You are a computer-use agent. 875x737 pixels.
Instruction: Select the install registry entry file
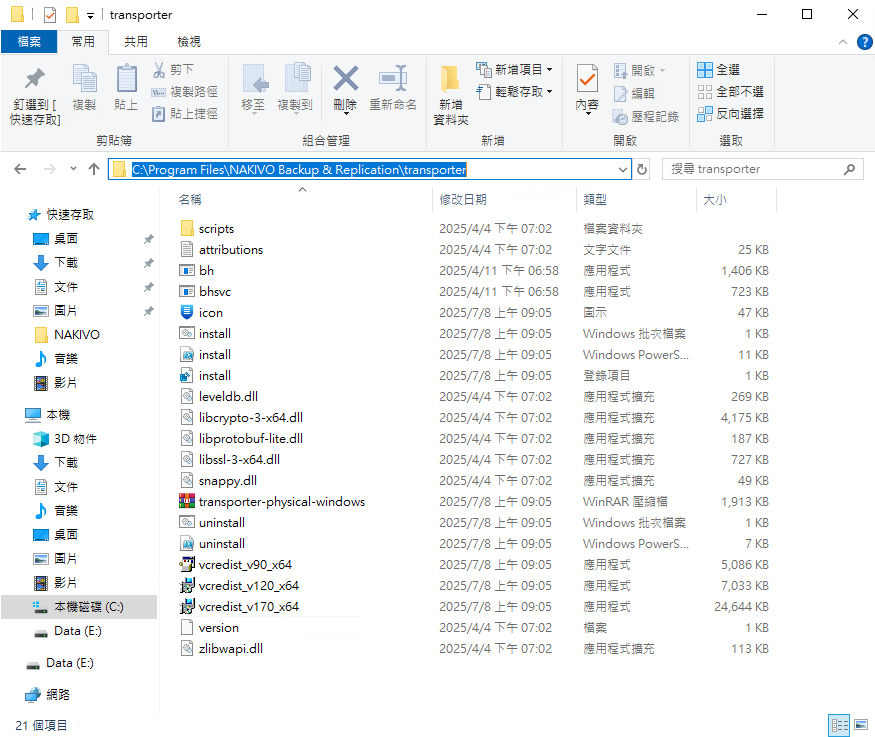214,376
